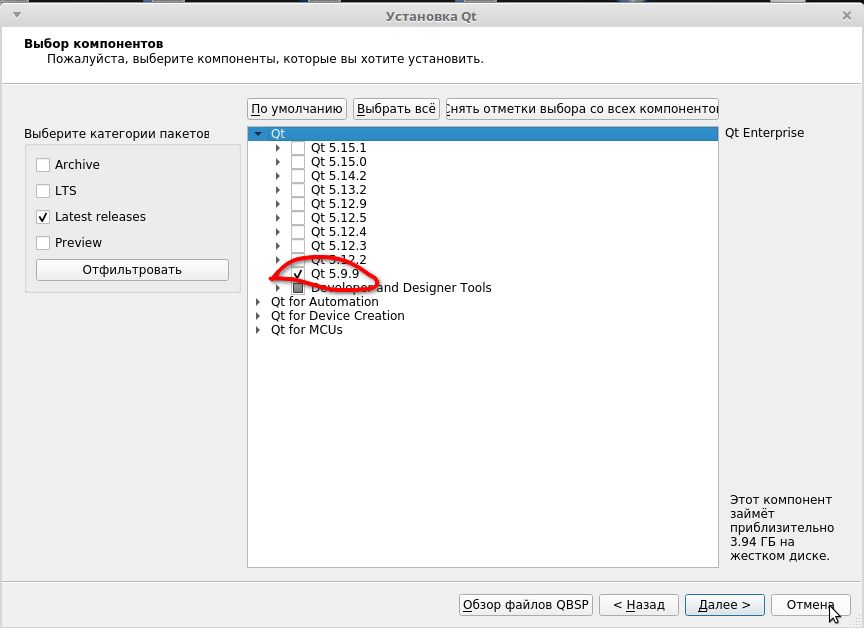
Task: Check the Qt 5.12.9 checkbox
Action: tap(298, 204)
